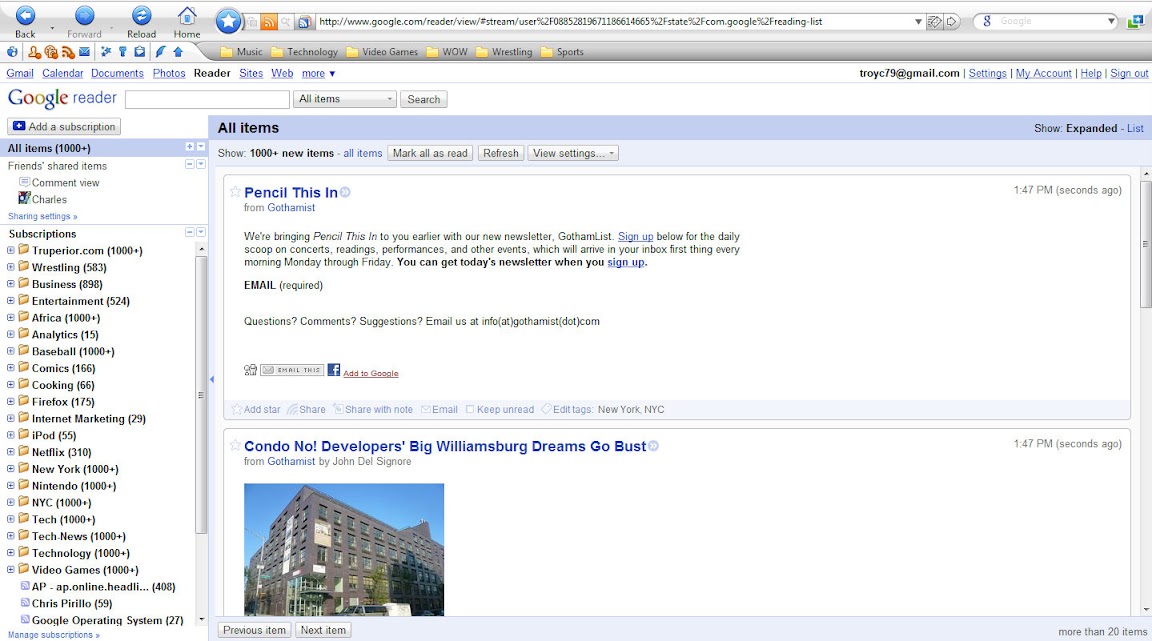Viewport: 1152px width, 641px height.
Task: Switch to List view
Action: pyautogui.click(x=1135, y=128)
